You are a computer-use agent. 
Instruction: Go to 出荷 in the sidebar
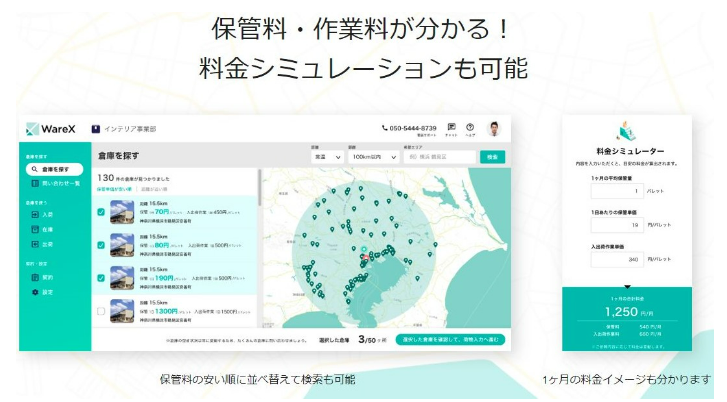pyautogui.click(x=42, y=244)
